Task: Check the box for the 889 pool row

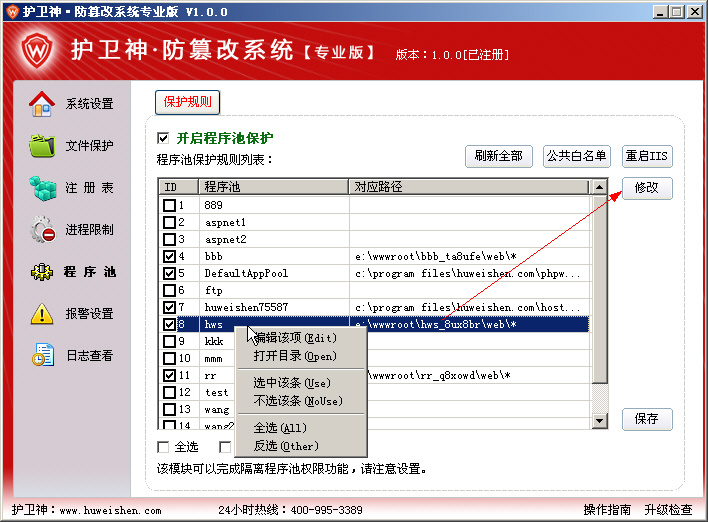Action: pos(169,205)
